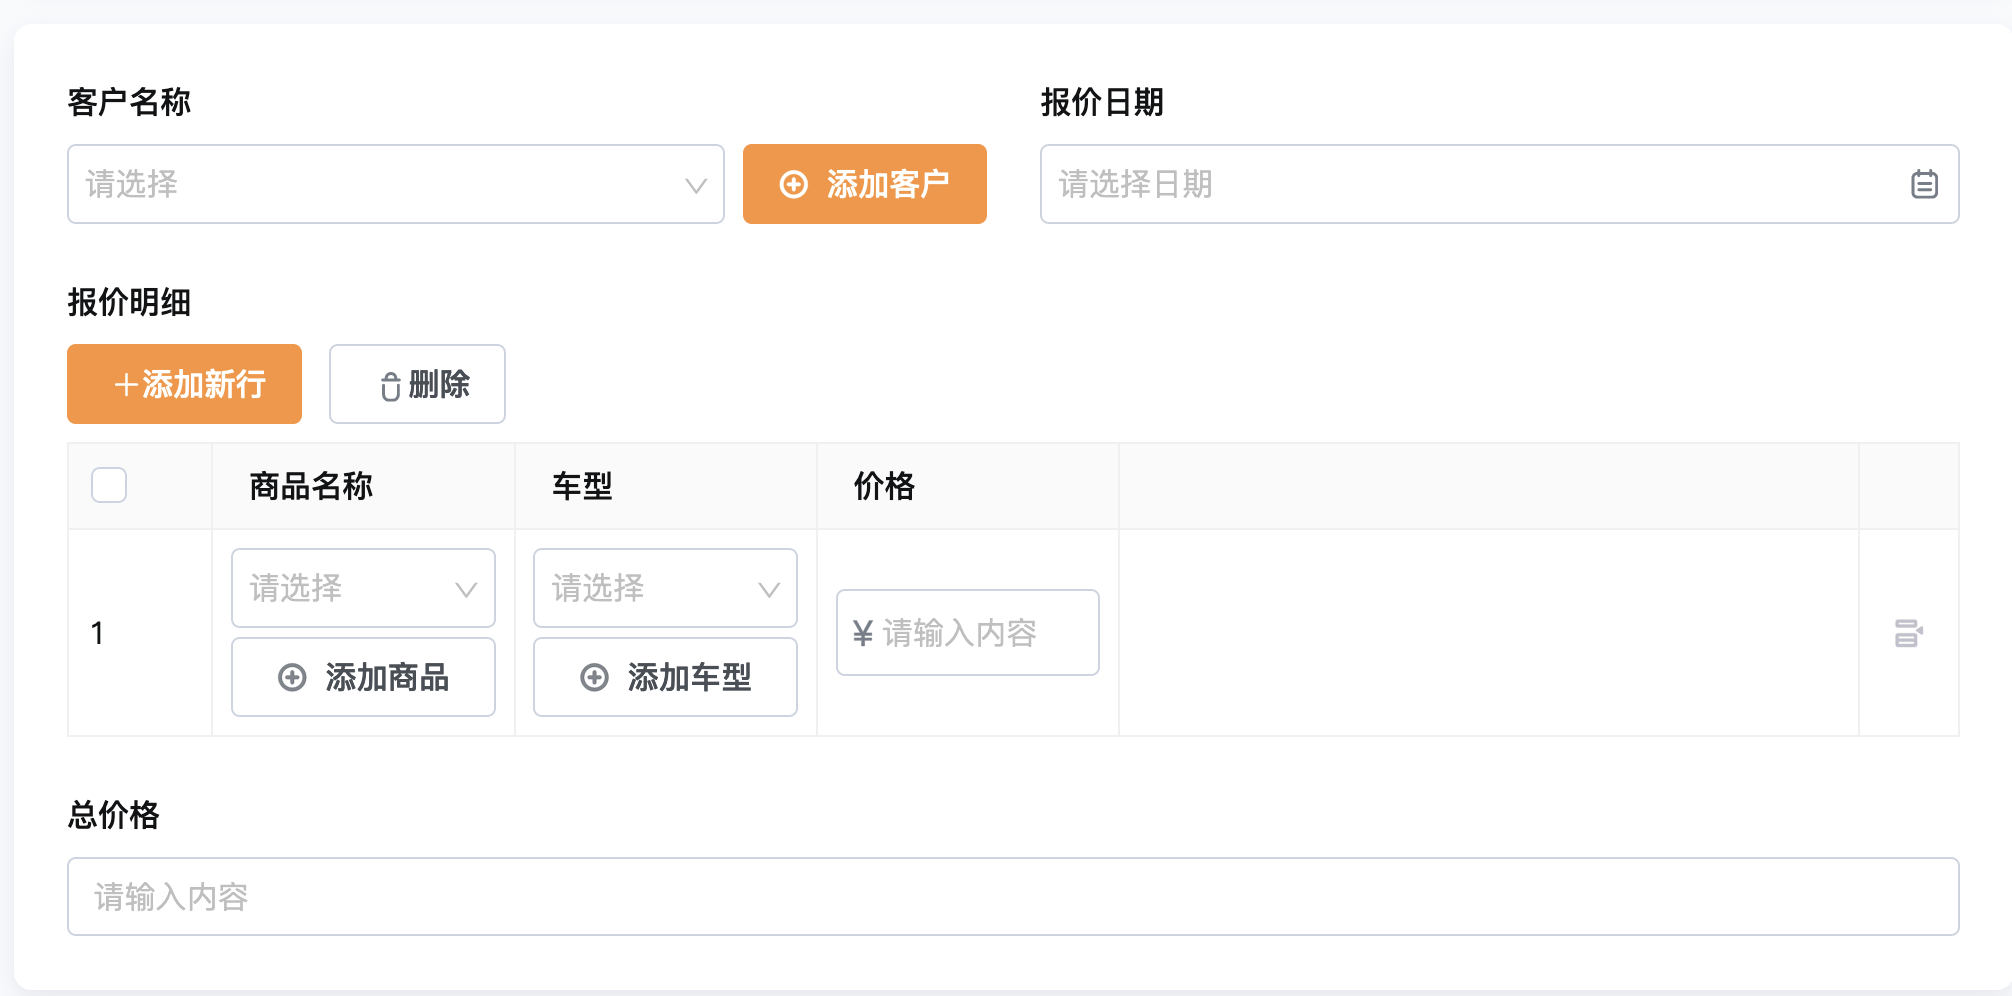
Task: Toggle the select-all checkbox in table header
Action: coord(109,485)
